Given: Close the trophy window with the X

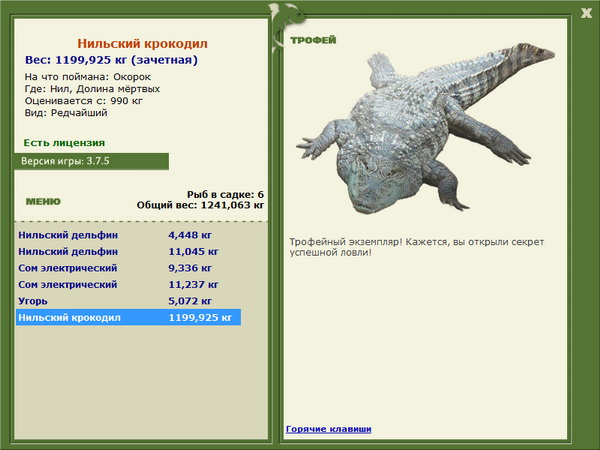Looking at the screenshot, I should [x=586, y=13].
